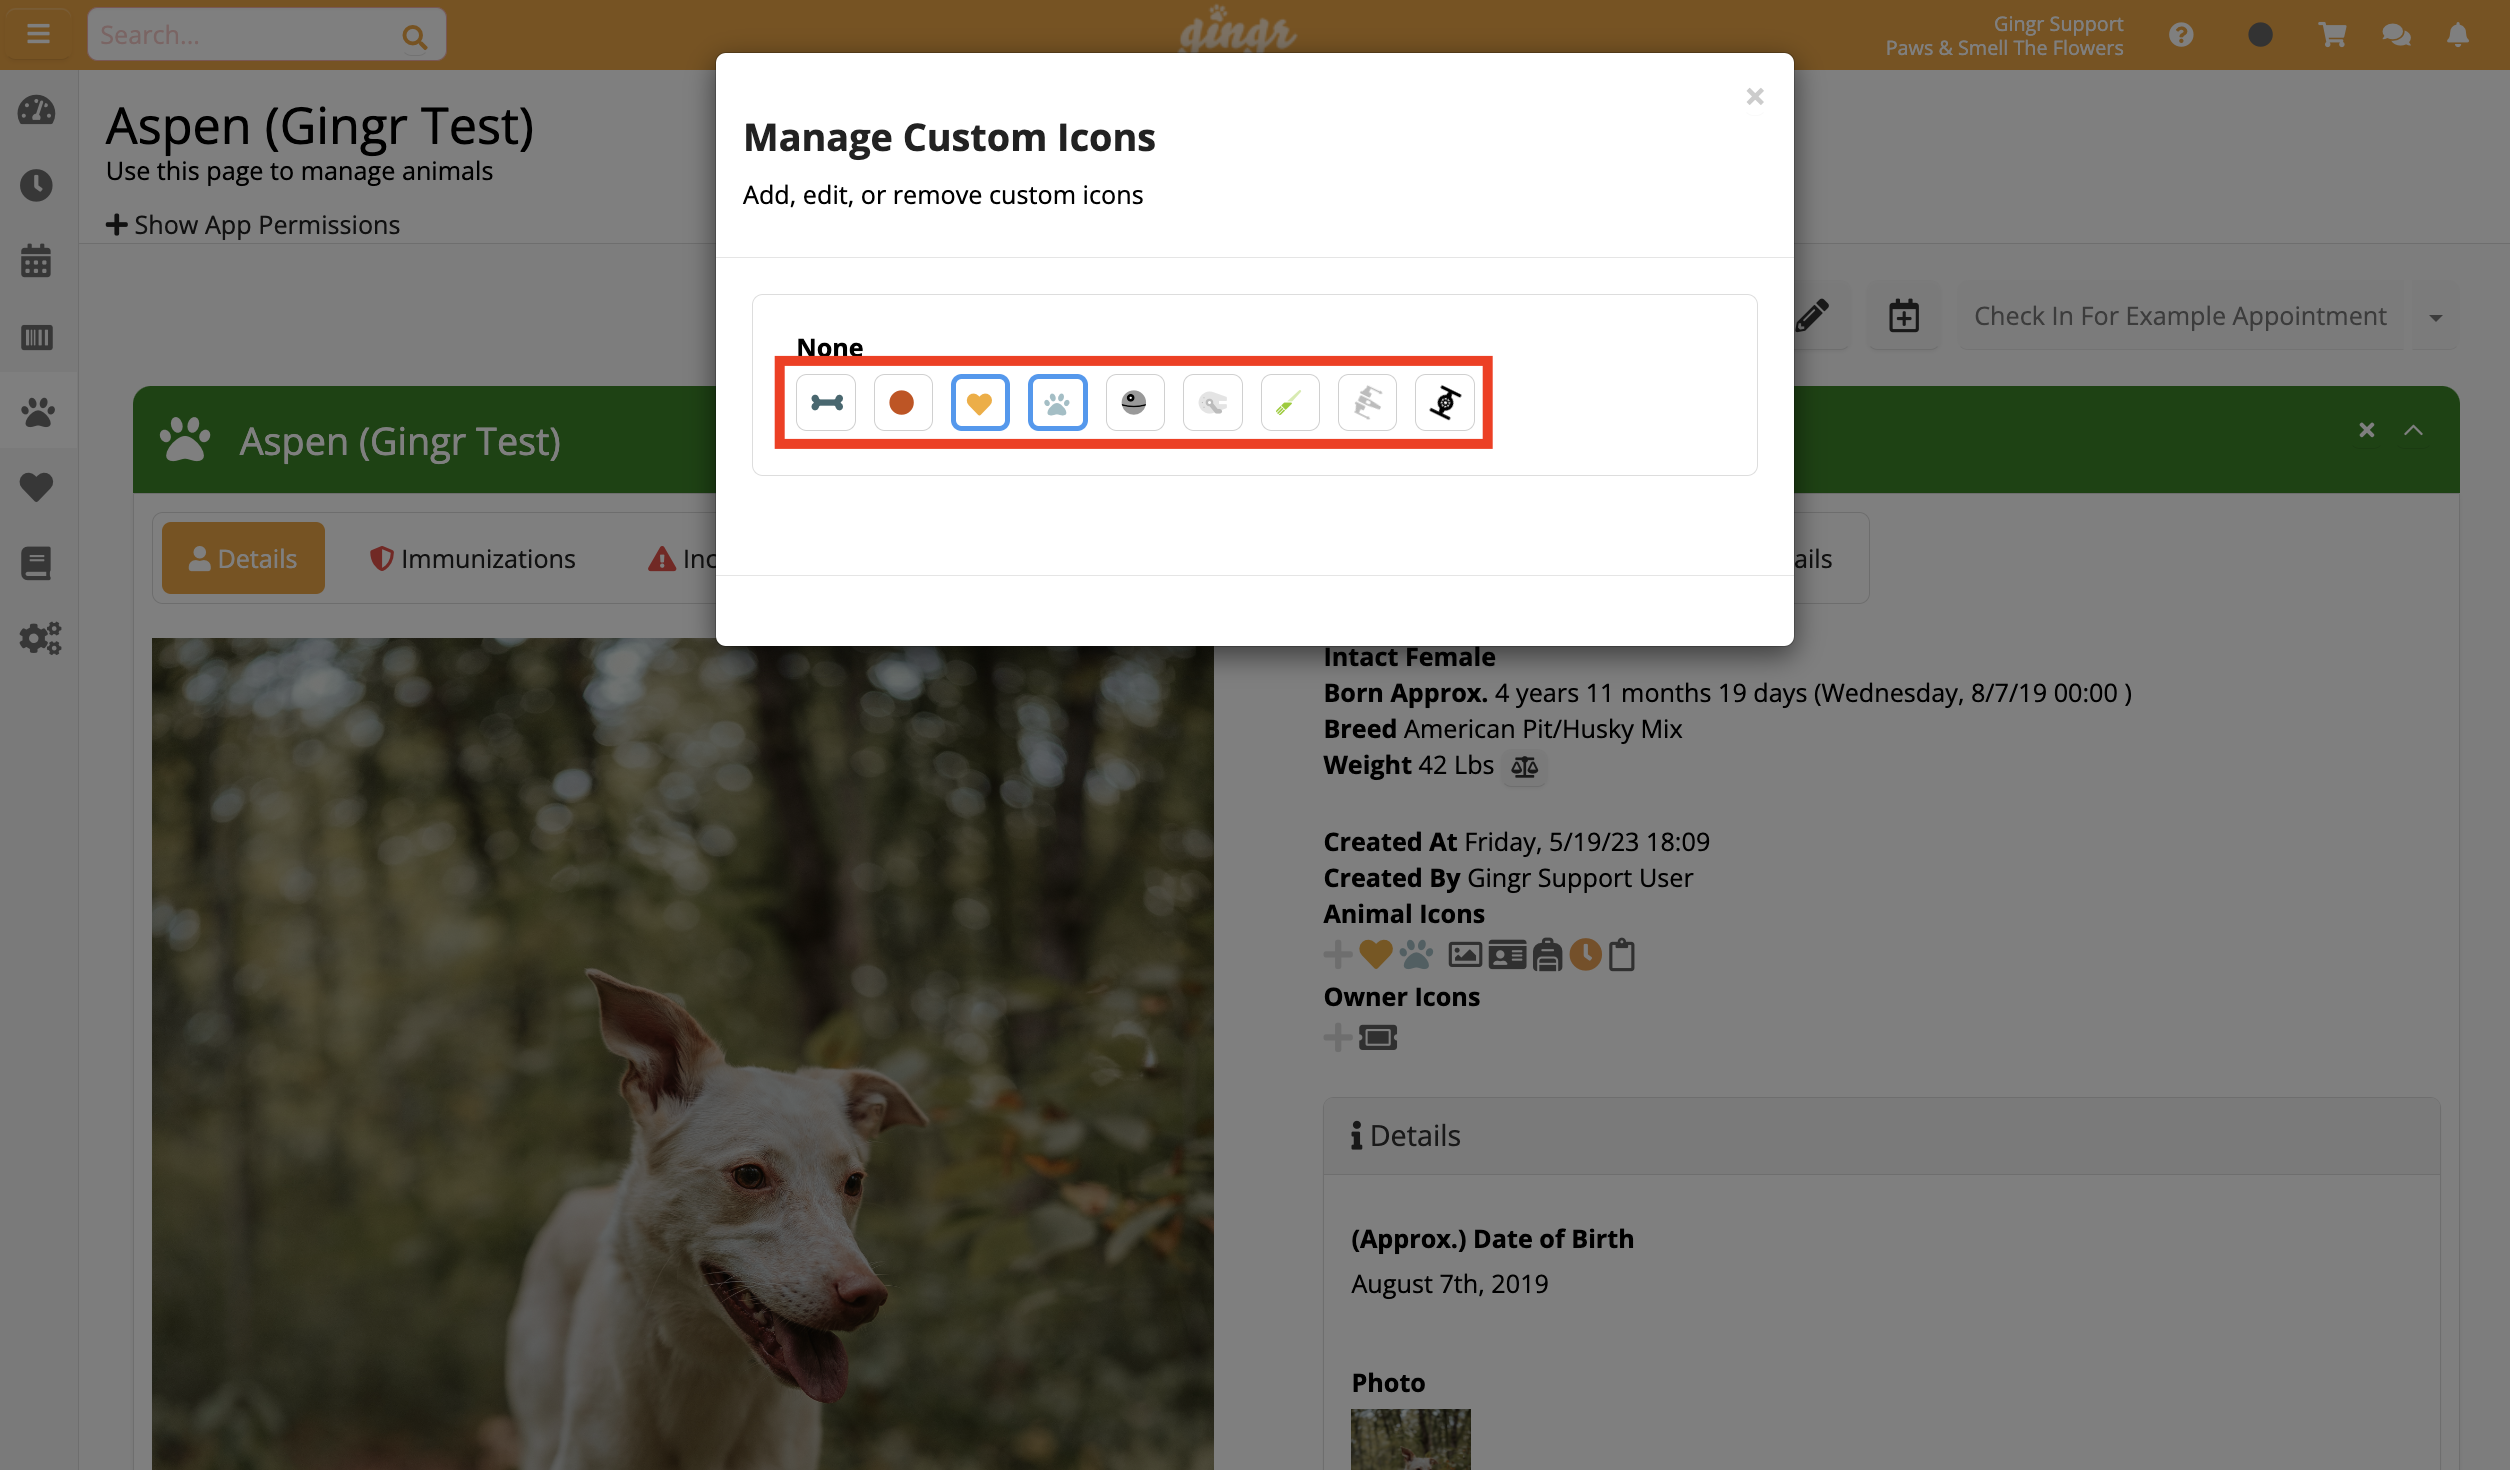Switch to the Details tab

pos(243,557)
